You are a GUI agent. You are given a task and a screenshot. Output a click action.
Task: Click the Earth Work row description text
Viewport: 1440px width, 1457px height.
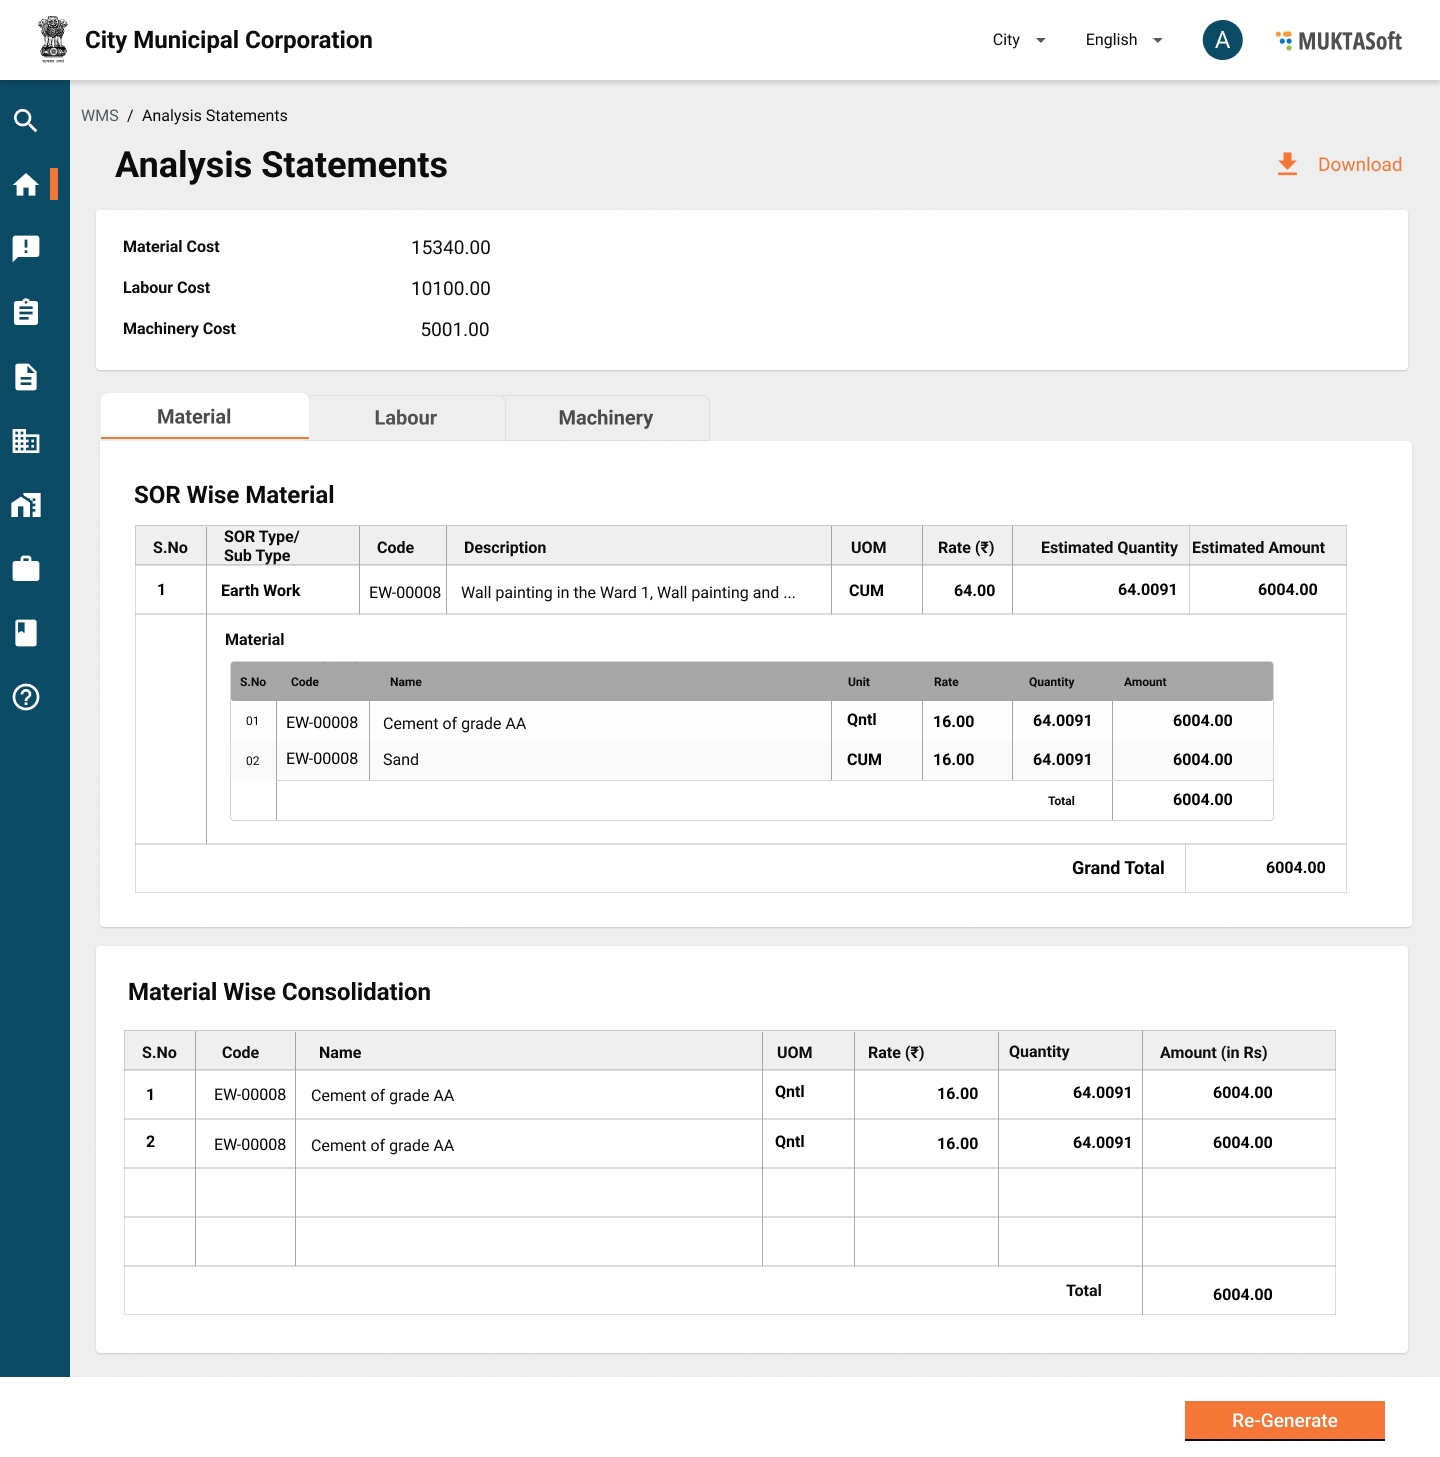627,592
